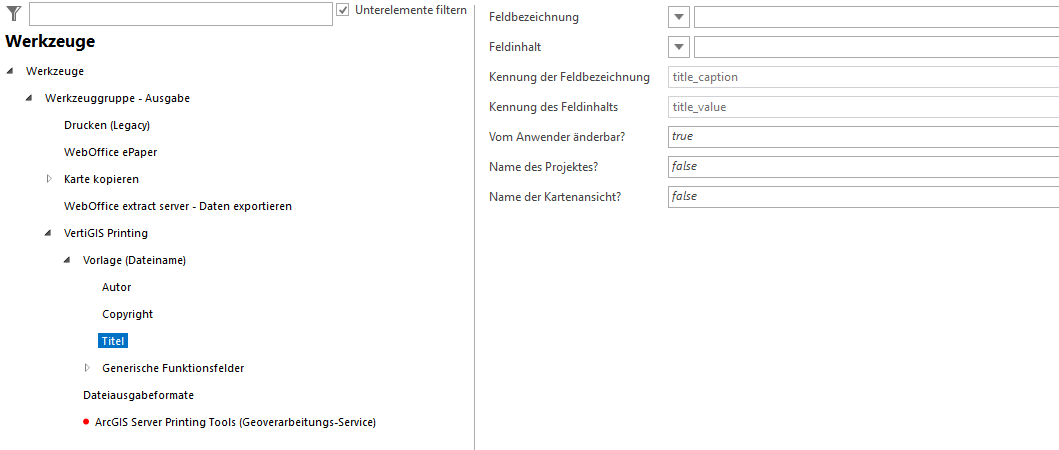Collapse the root Werkzeuge node
The image size is (1059, 450).
(x=10, y=71)
